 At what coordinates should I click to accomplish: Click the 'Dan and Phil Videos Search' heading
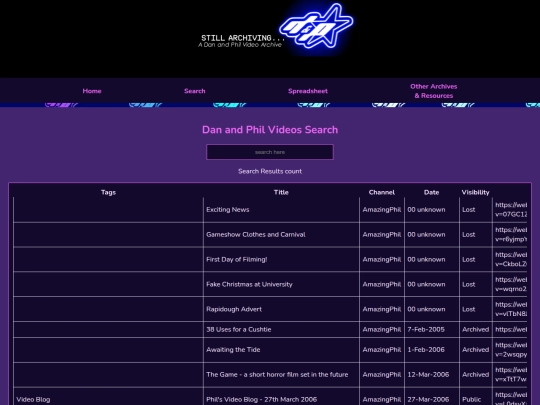(270, 129)
